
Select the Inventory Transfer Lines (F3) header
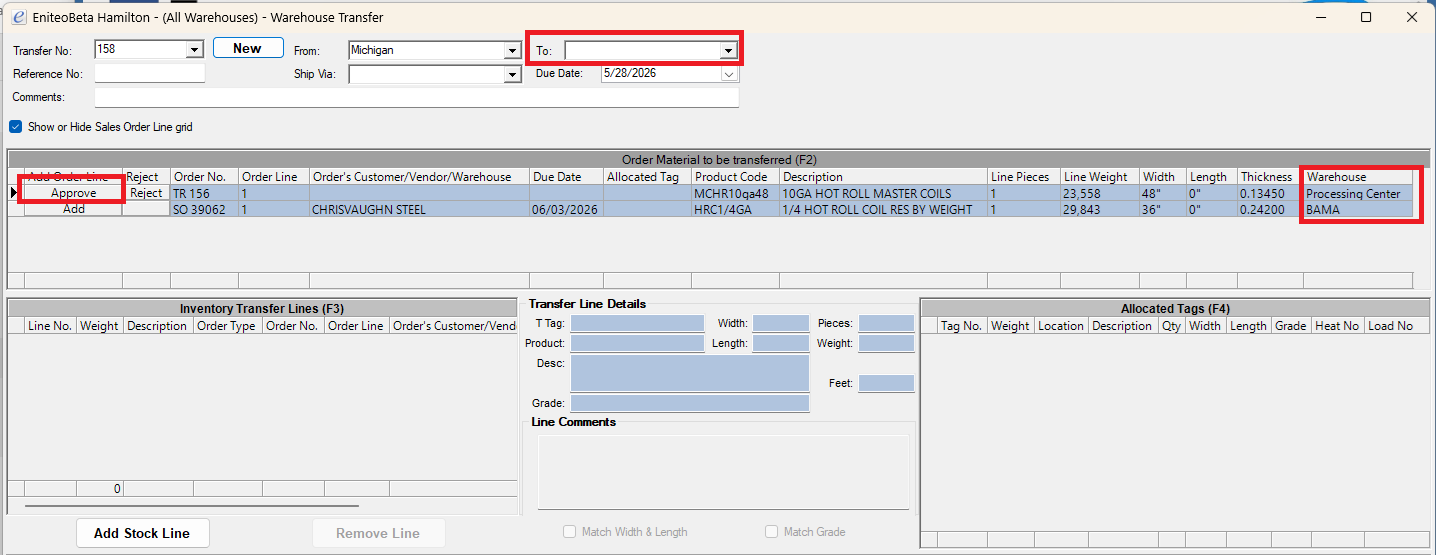(262, 309)
